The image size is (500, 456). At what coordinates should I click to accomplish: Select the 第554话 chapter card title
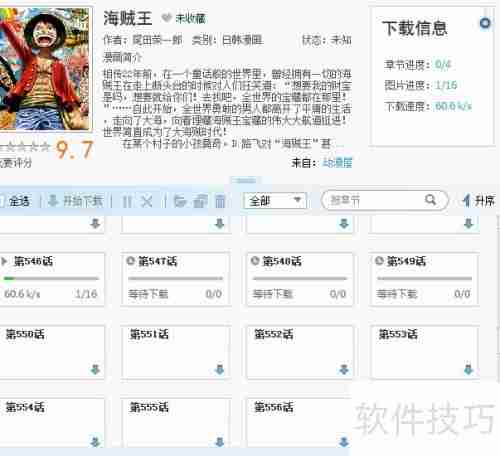pyautogui.click(x=25, y=407)
